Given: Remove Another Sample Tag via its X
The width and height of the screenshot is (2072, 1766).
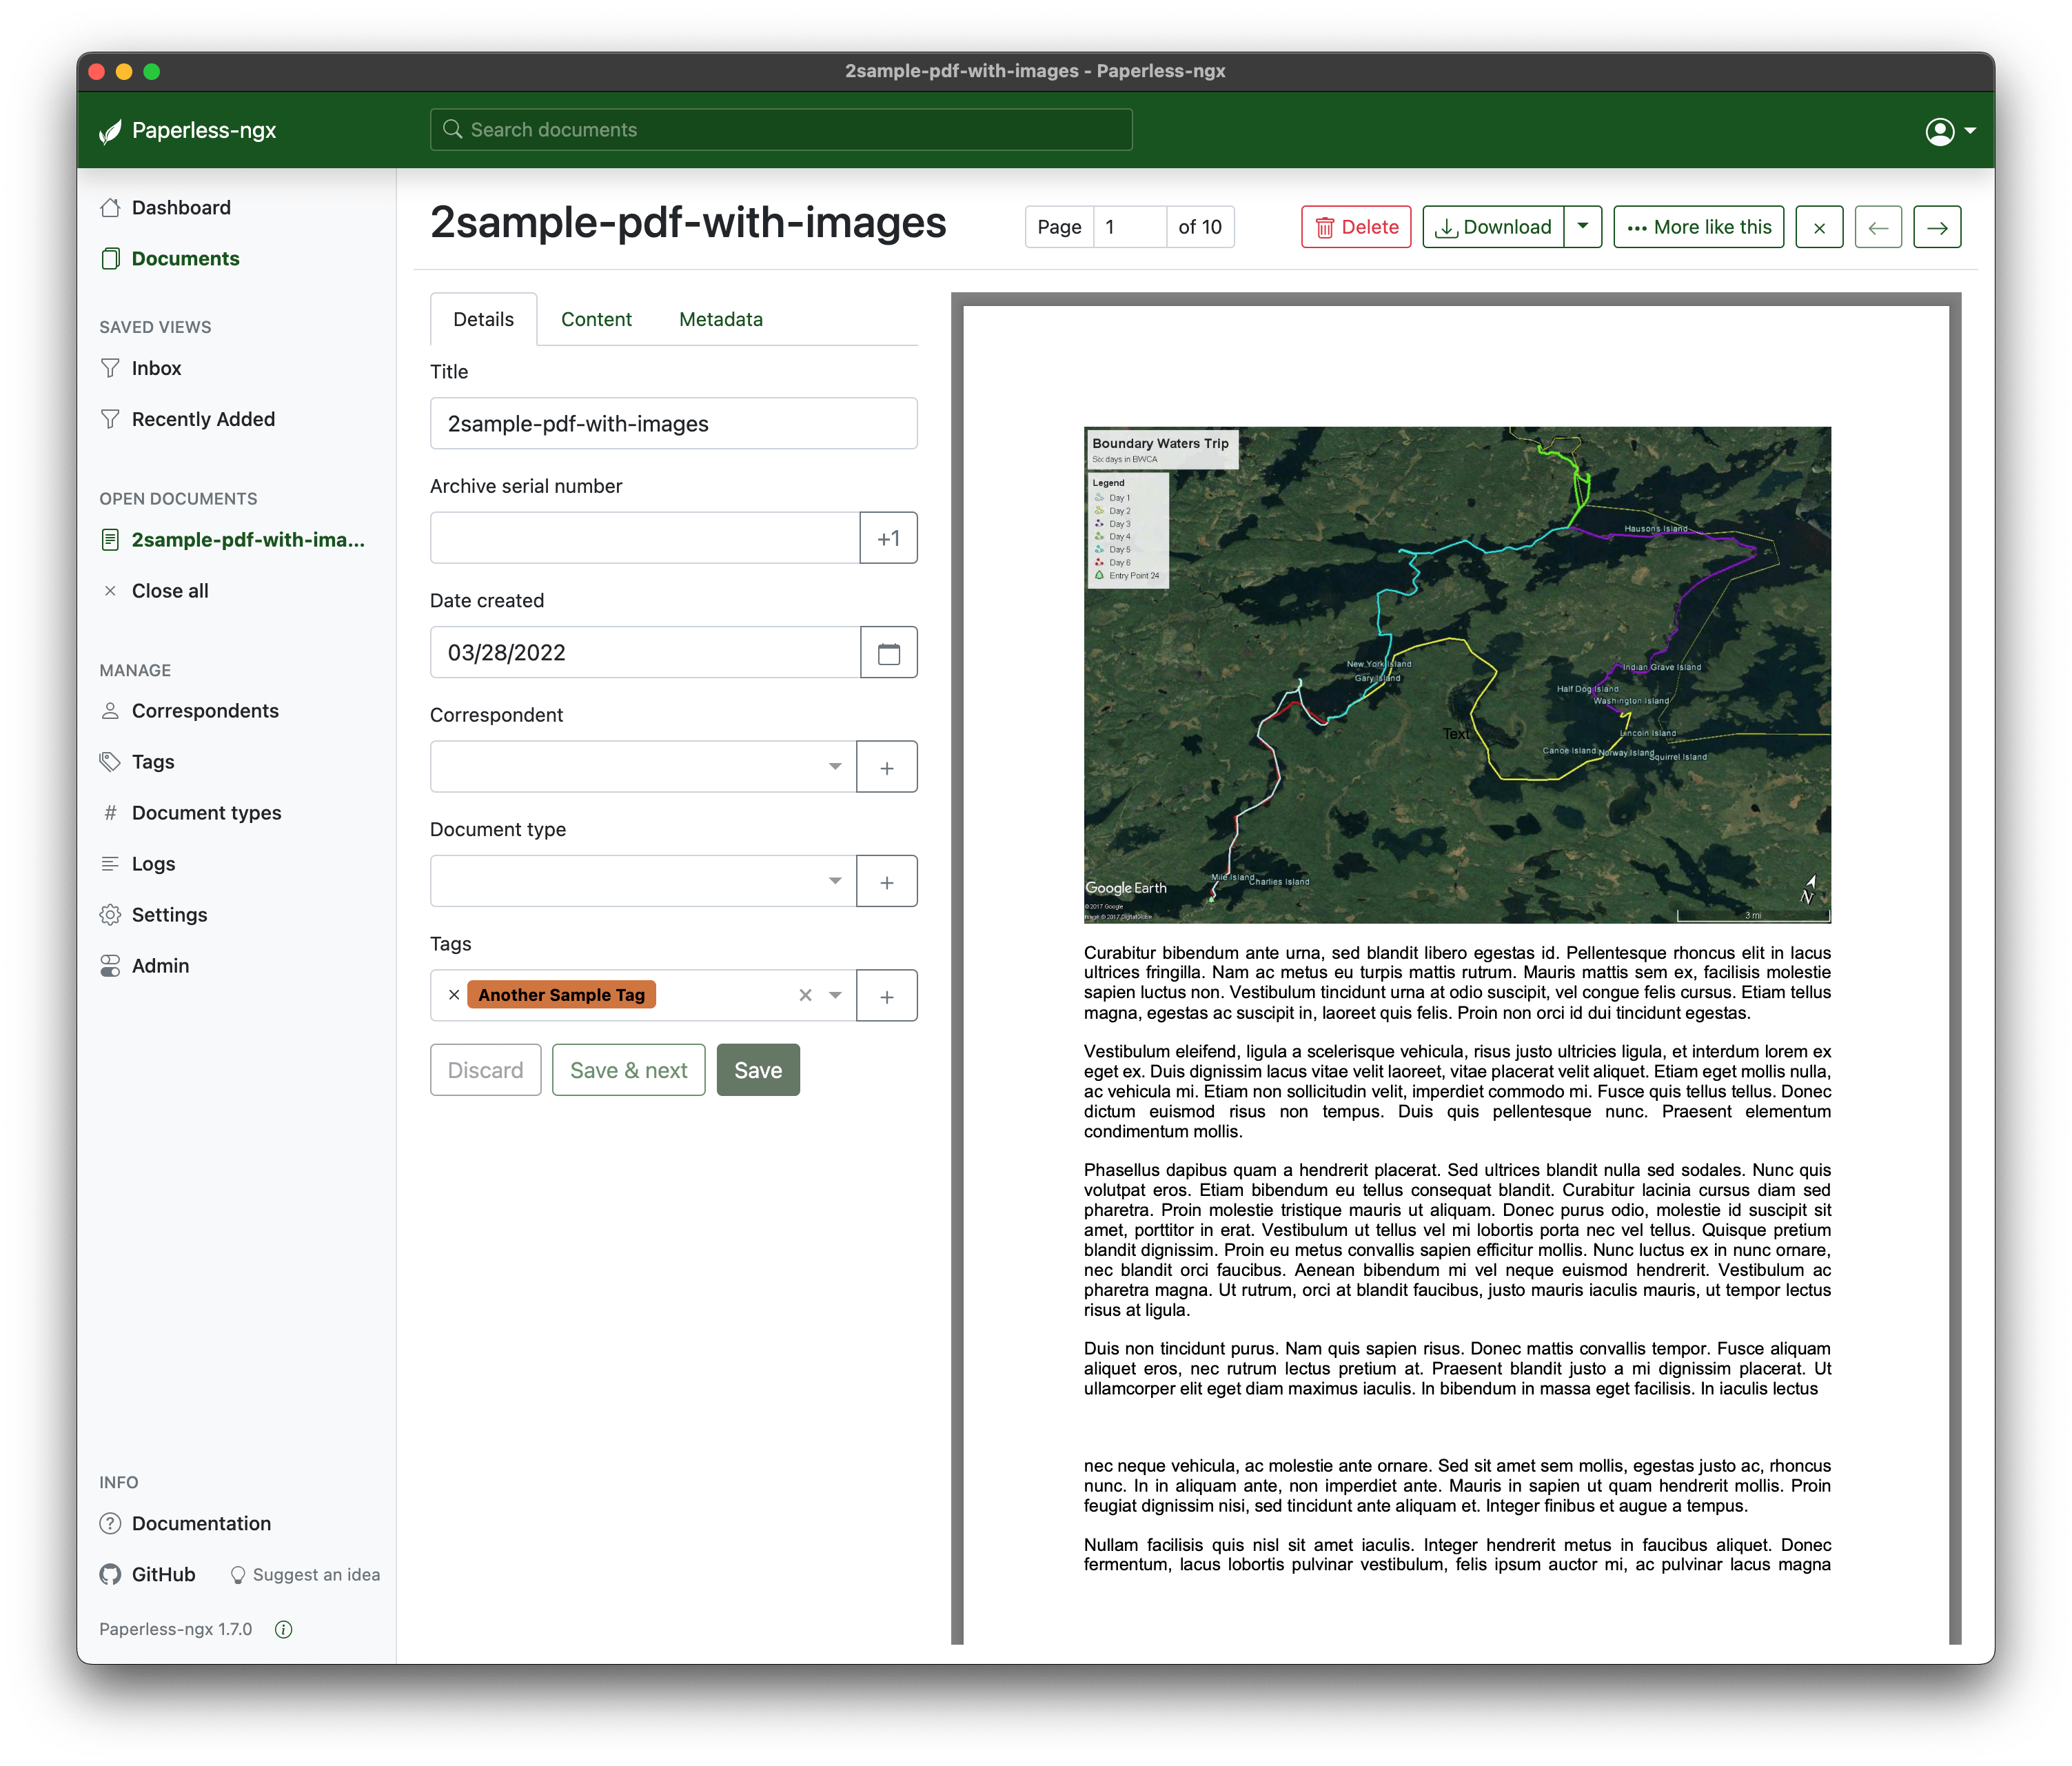Looking at the screenshot, I should [454, 995].
